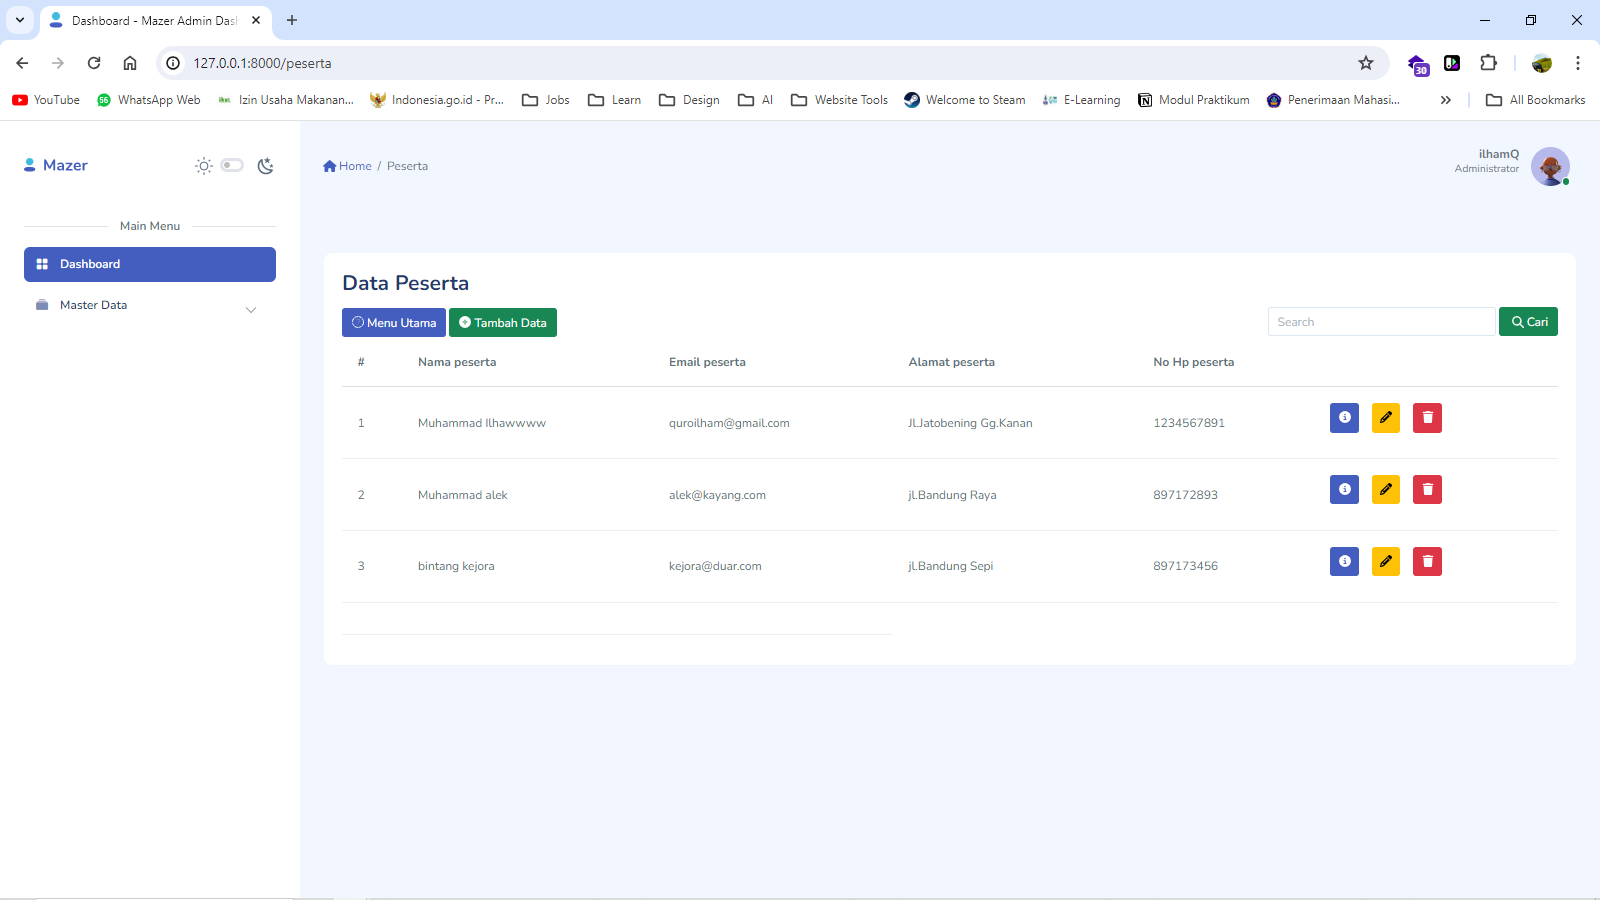Click the Tambah Data button
The width and height of the screenshot is (1600, 900).
[503, 323]
